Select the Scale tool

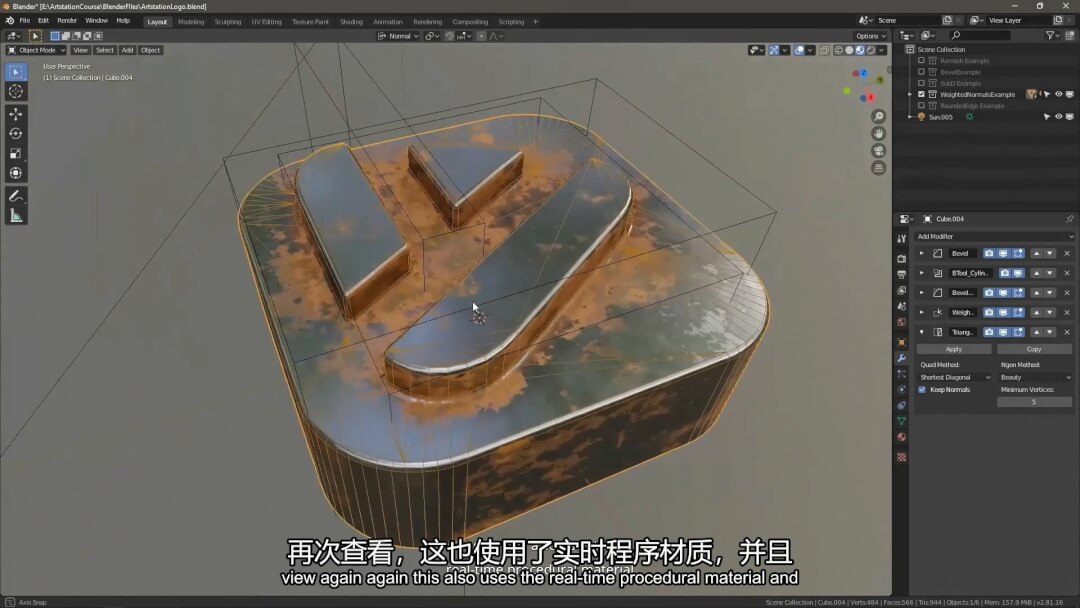point(16,154)
